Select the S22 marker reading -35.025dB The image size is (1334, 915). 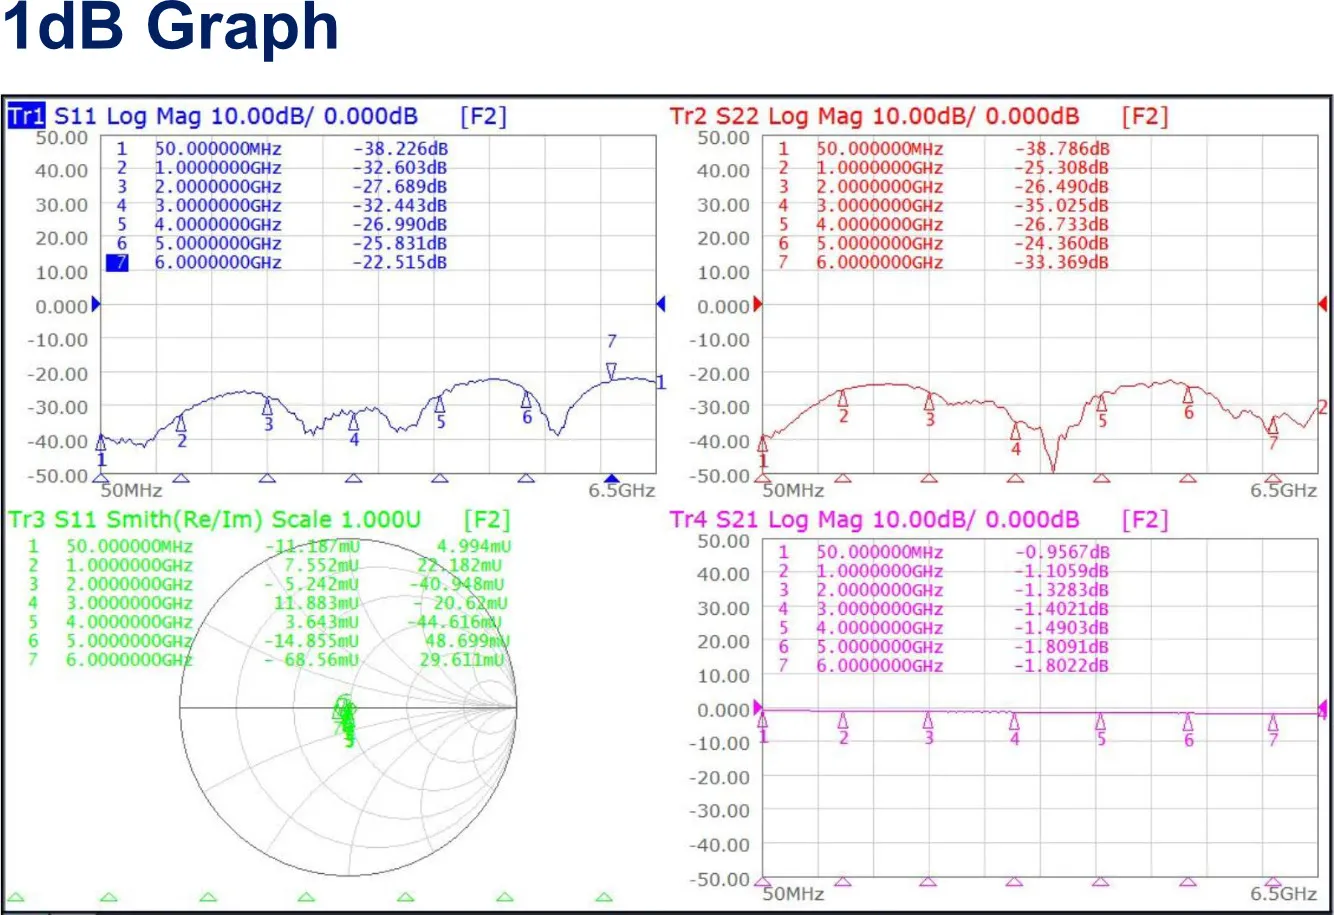click(1061, 206)
